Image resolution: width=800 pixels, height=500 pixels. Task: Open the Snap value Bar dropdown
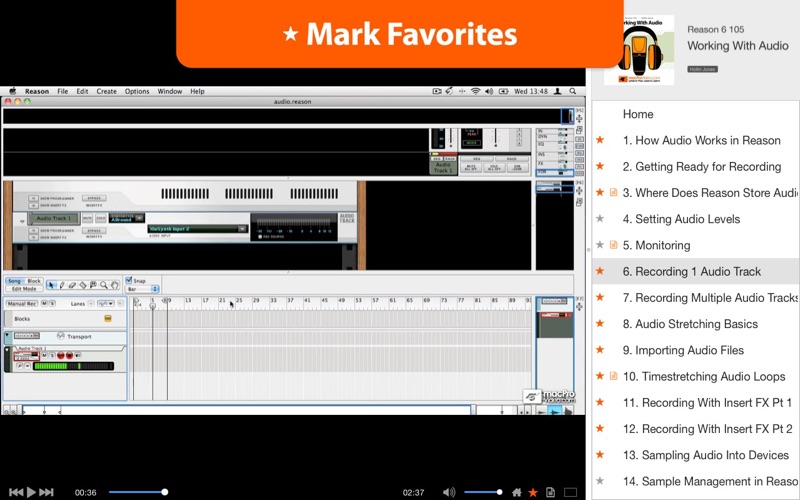pos(142,289)
